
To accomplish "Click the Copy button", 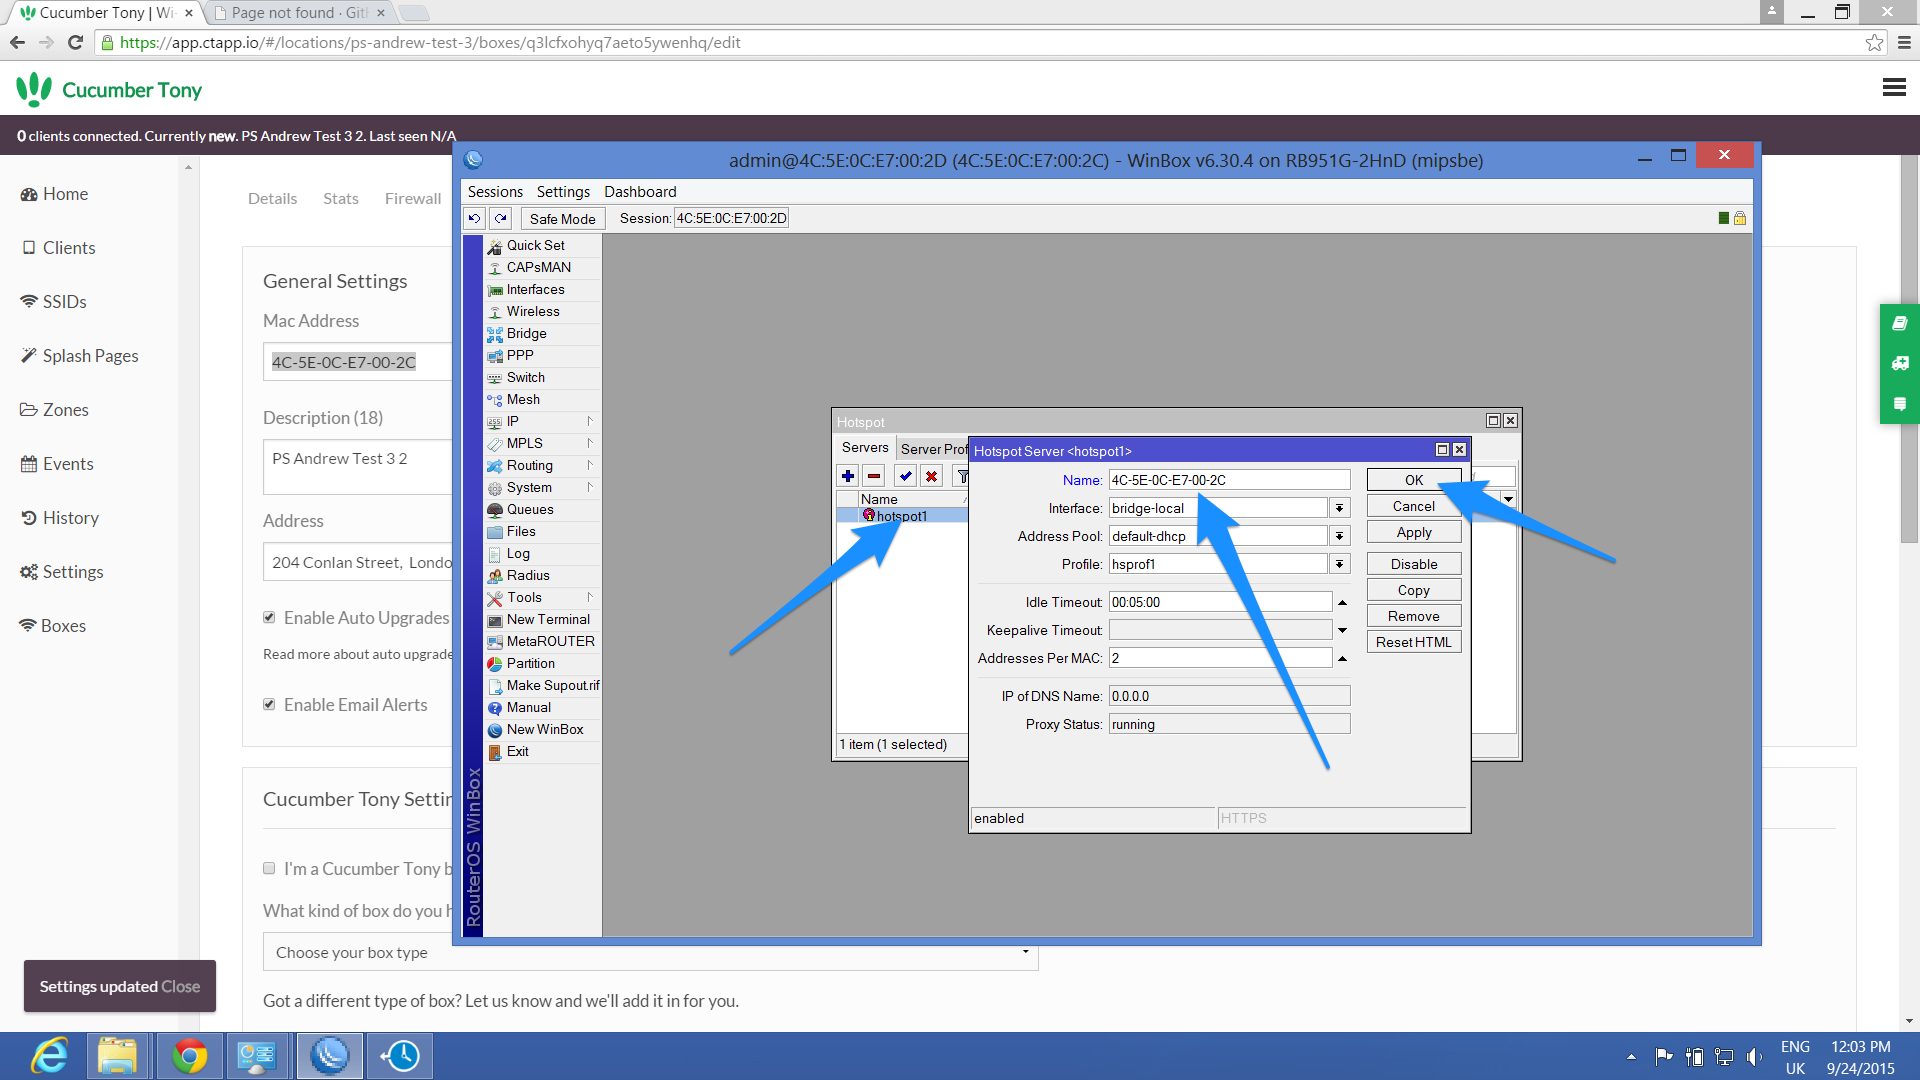I will coord(1414,590).
